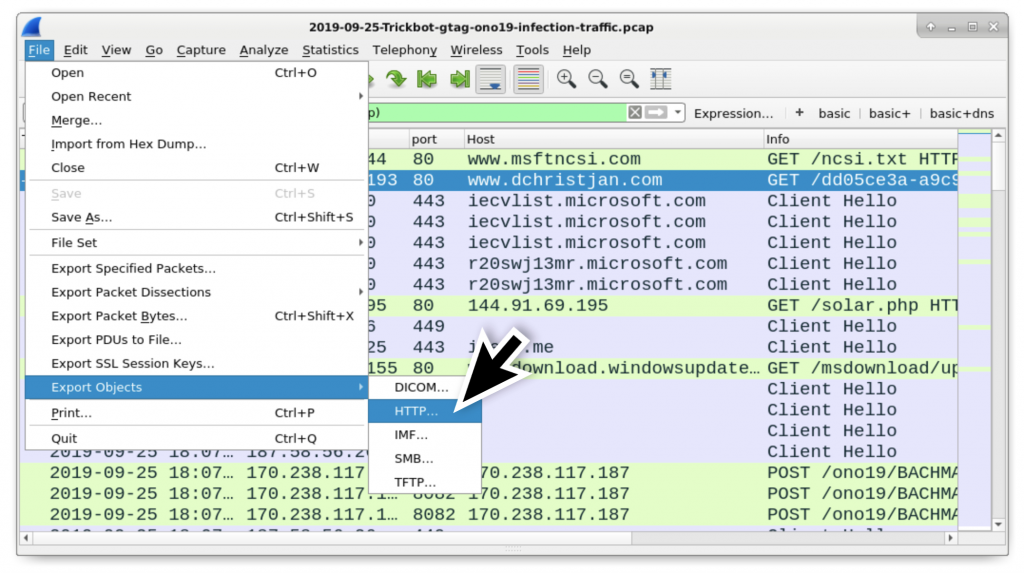Click the zoom out magnifier icon

pyautogui.click(x=598, y=79)
